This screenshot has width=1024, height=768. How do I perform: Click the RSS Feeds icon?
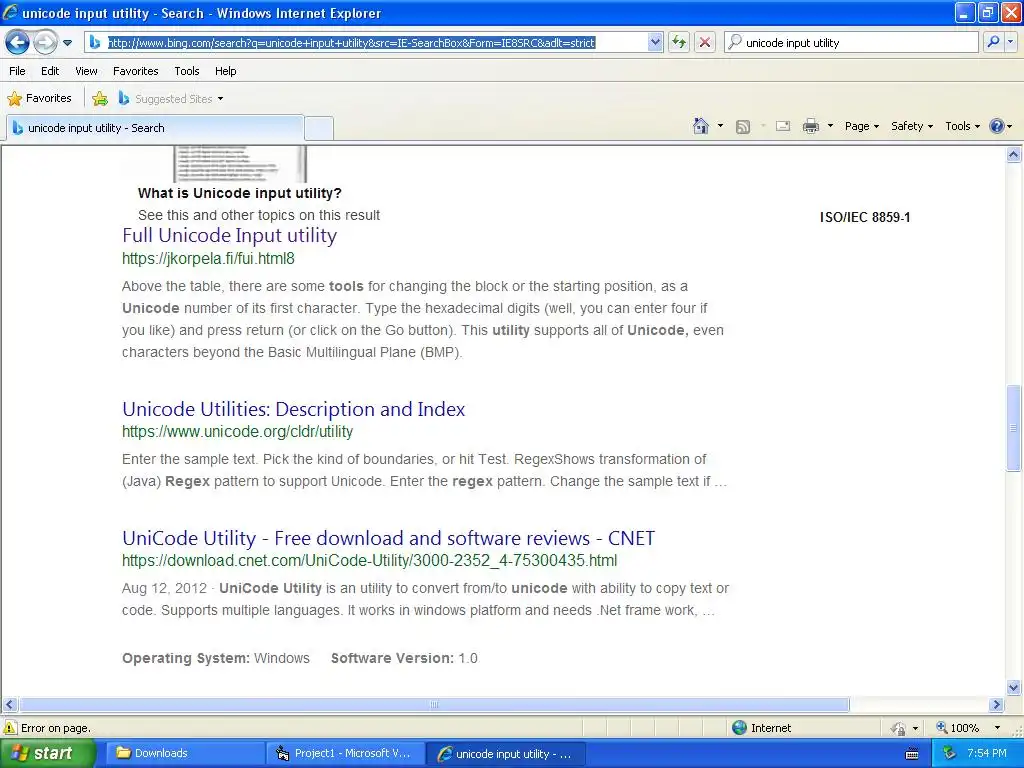(743, 127)
